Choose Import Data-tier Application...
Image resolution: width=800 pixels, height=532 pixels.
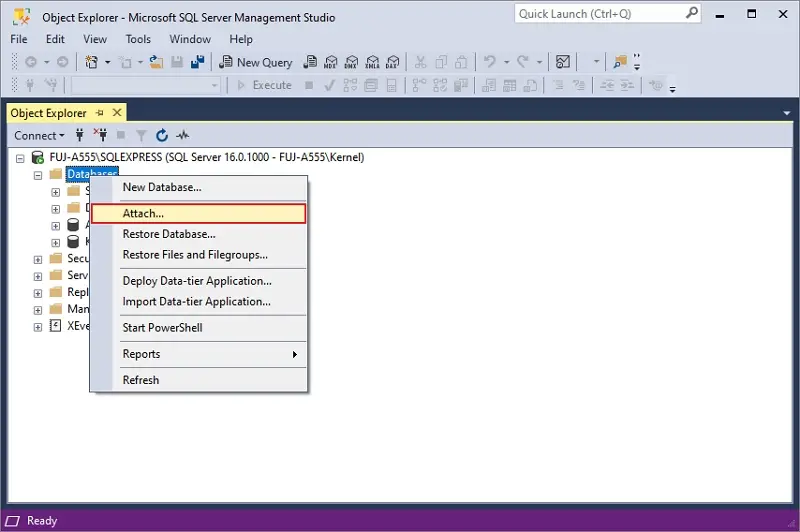pos(198,301)
